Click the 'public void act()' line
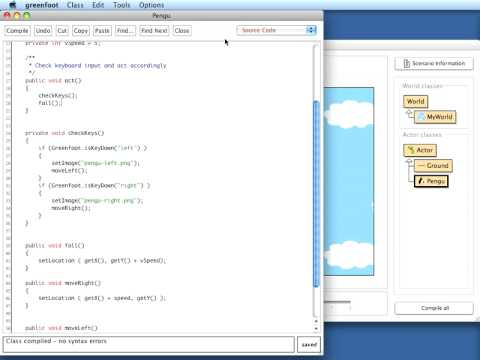480x360 pixels. 53,81
